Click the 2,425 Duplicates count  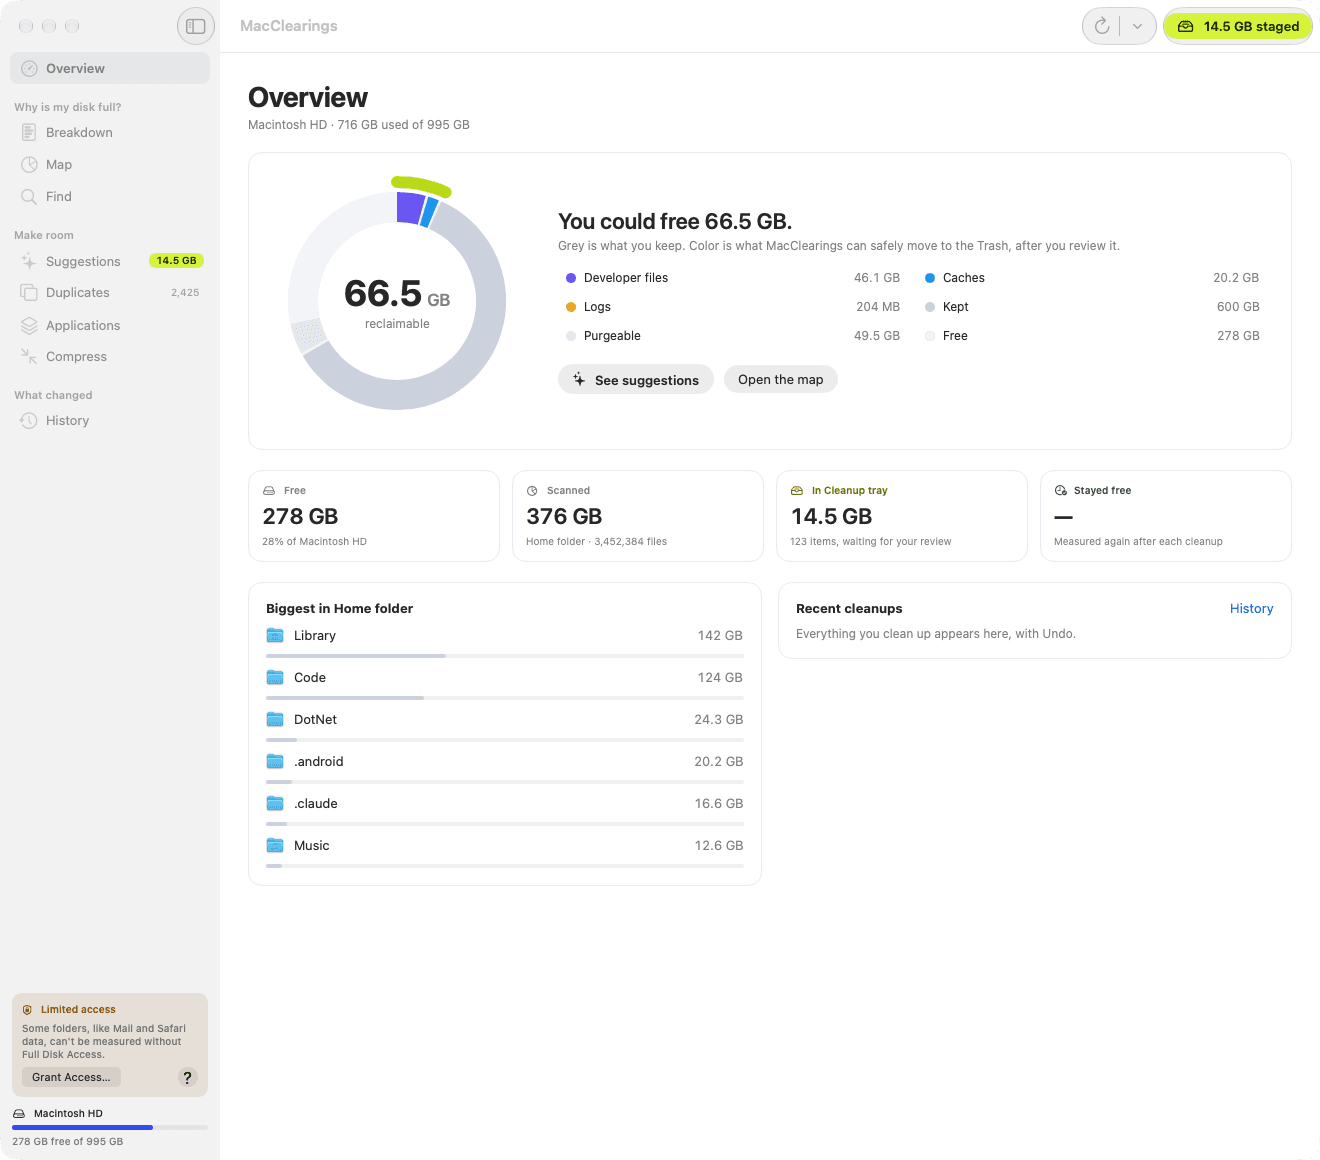(185, 292)
